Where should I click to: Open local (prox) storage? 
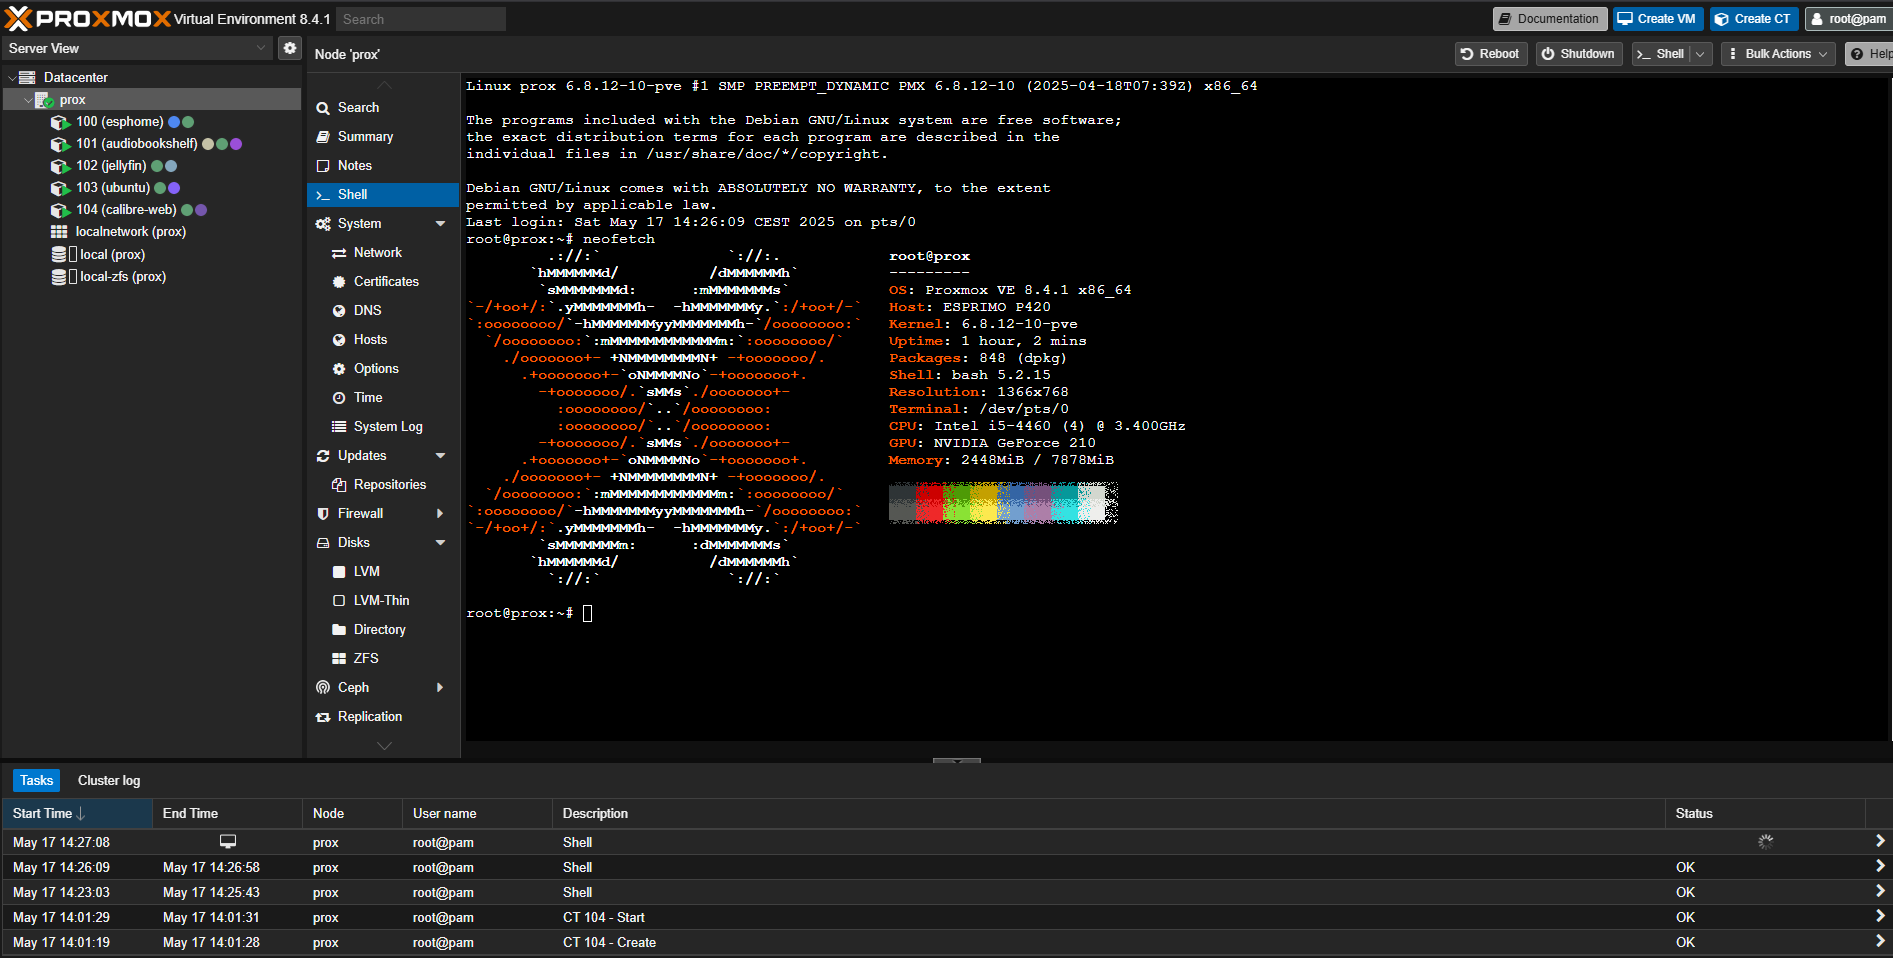click(112, 255)
